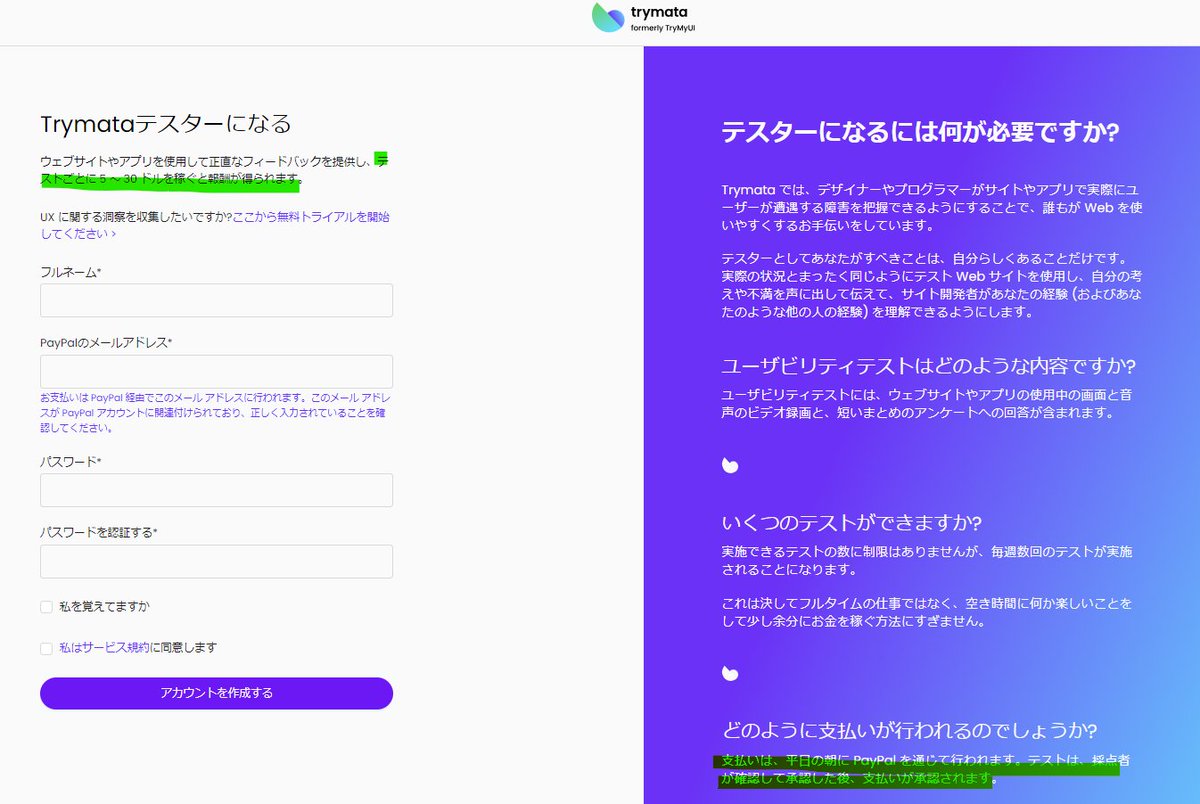Click the white bird icon above payment question

[729, 675]
